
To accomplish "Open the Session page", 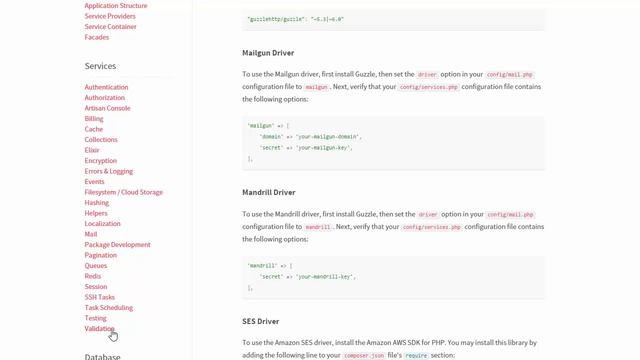I will (96, 287).
